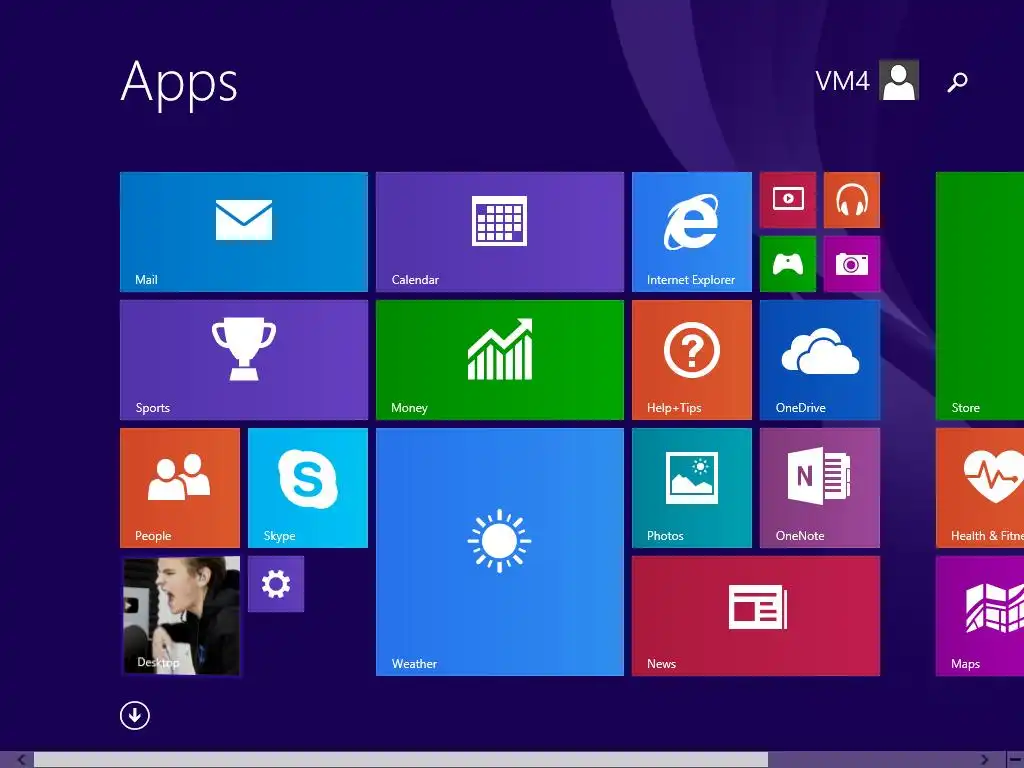
Task: Open the Maps tile
Action: 980,616
